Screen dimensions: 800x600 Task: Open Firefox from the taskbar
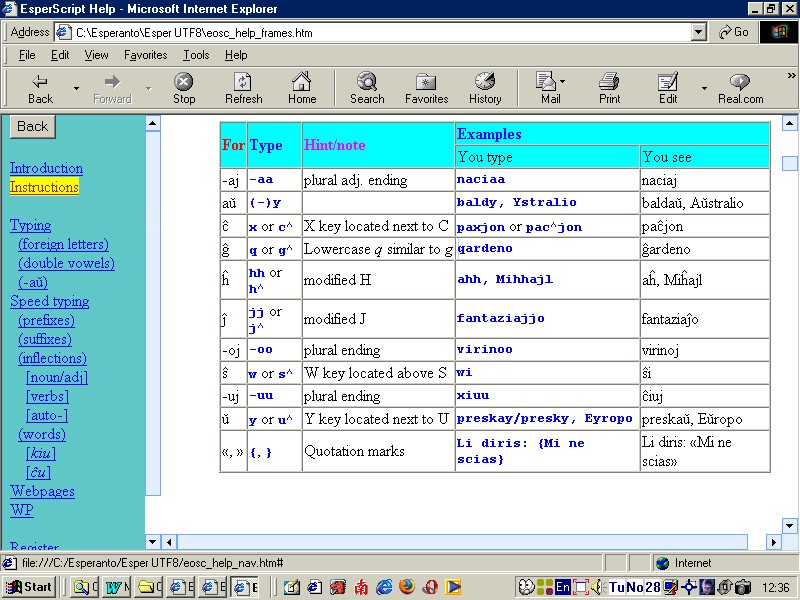click(x=407, y=587)
